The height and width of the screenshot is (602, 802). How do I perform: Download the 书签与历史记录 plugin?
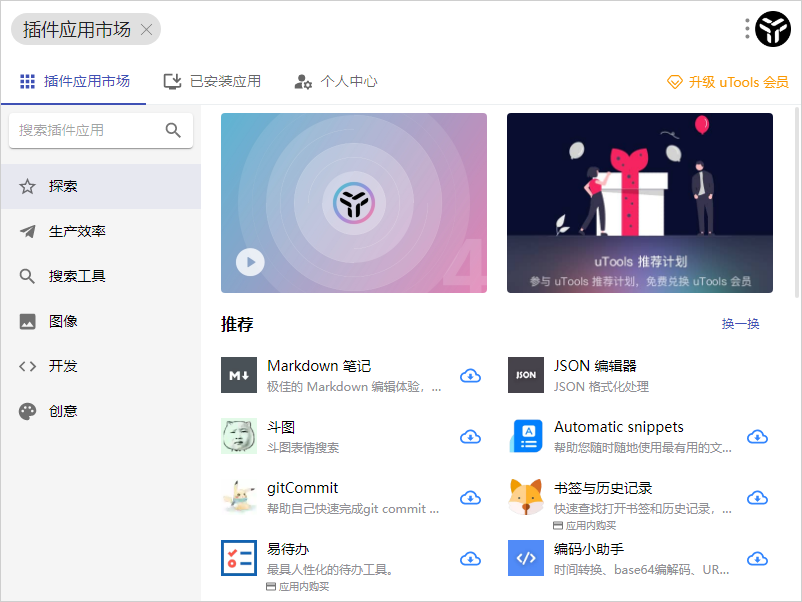pos(757,498)
